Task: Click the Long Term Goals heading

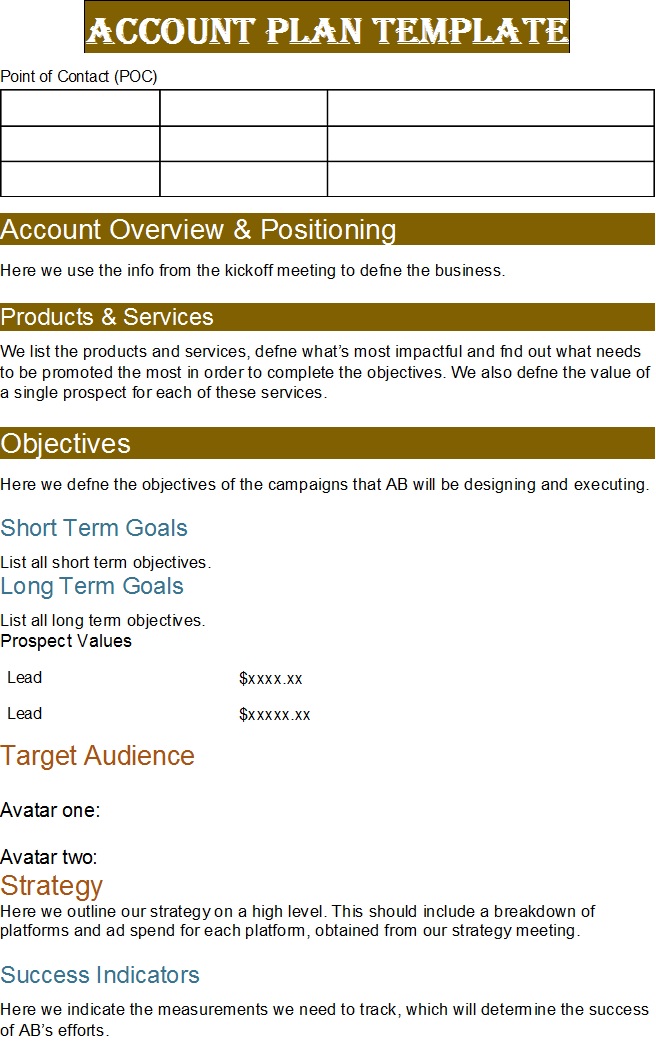Action: pos(92,586)
